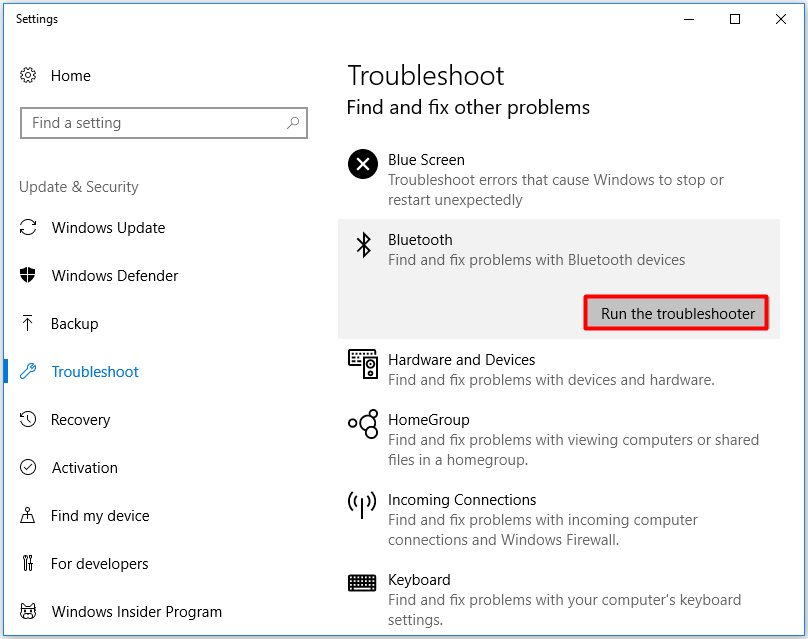Click the Blue Screen X icon
808x639 pixels.
(x=363, y=164)
